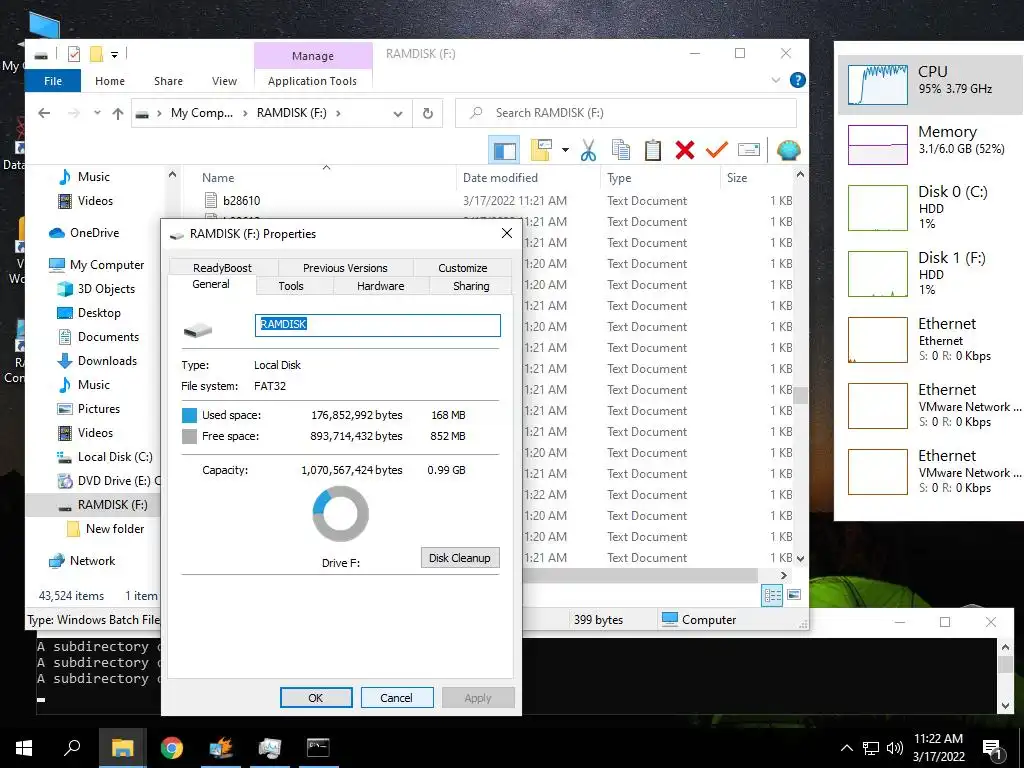The width and height of the screenshot is (1024, 768).
Task: Click the Classic Shell seashell settings icon
Action: pyautogui.click(x=788, y=150)
